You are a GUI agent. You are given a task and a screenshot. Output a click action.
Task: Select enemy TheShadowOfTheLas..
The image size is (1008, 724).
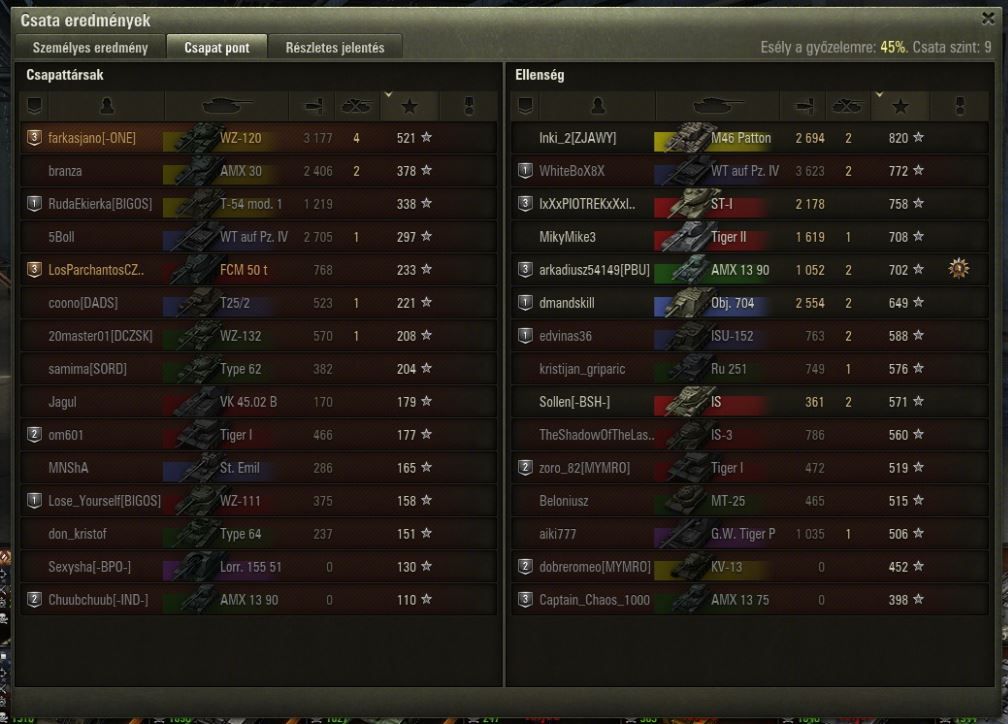pos(597,435)
